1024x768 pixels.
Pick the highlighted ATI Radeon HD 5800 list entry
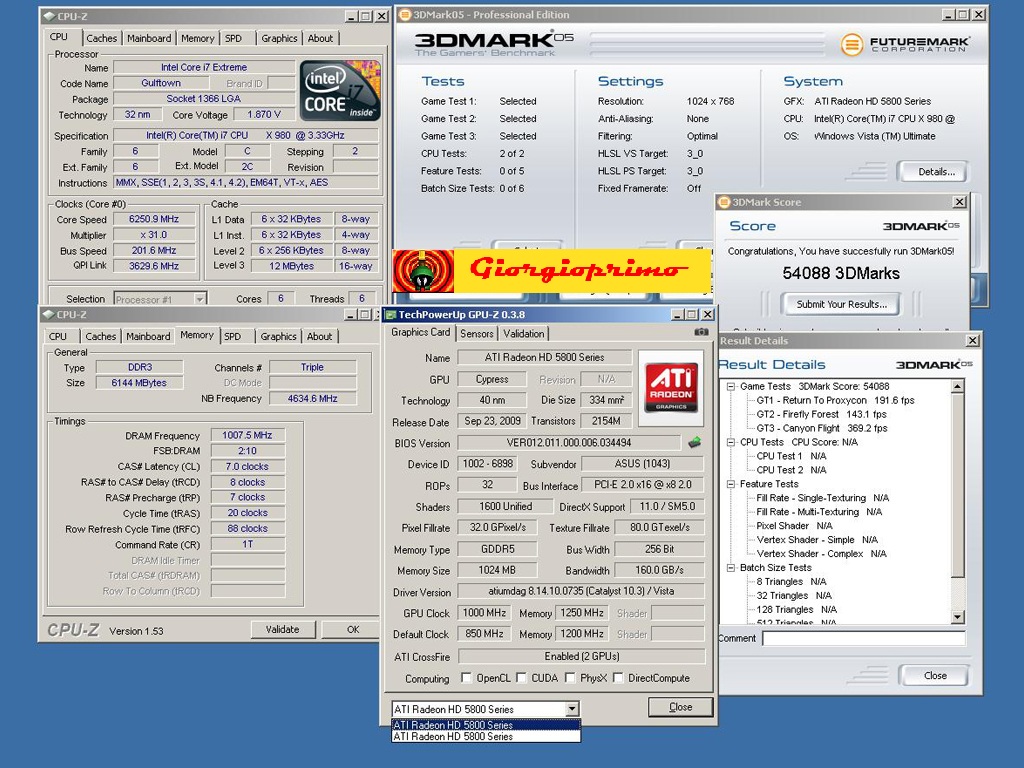click(486, 725)
